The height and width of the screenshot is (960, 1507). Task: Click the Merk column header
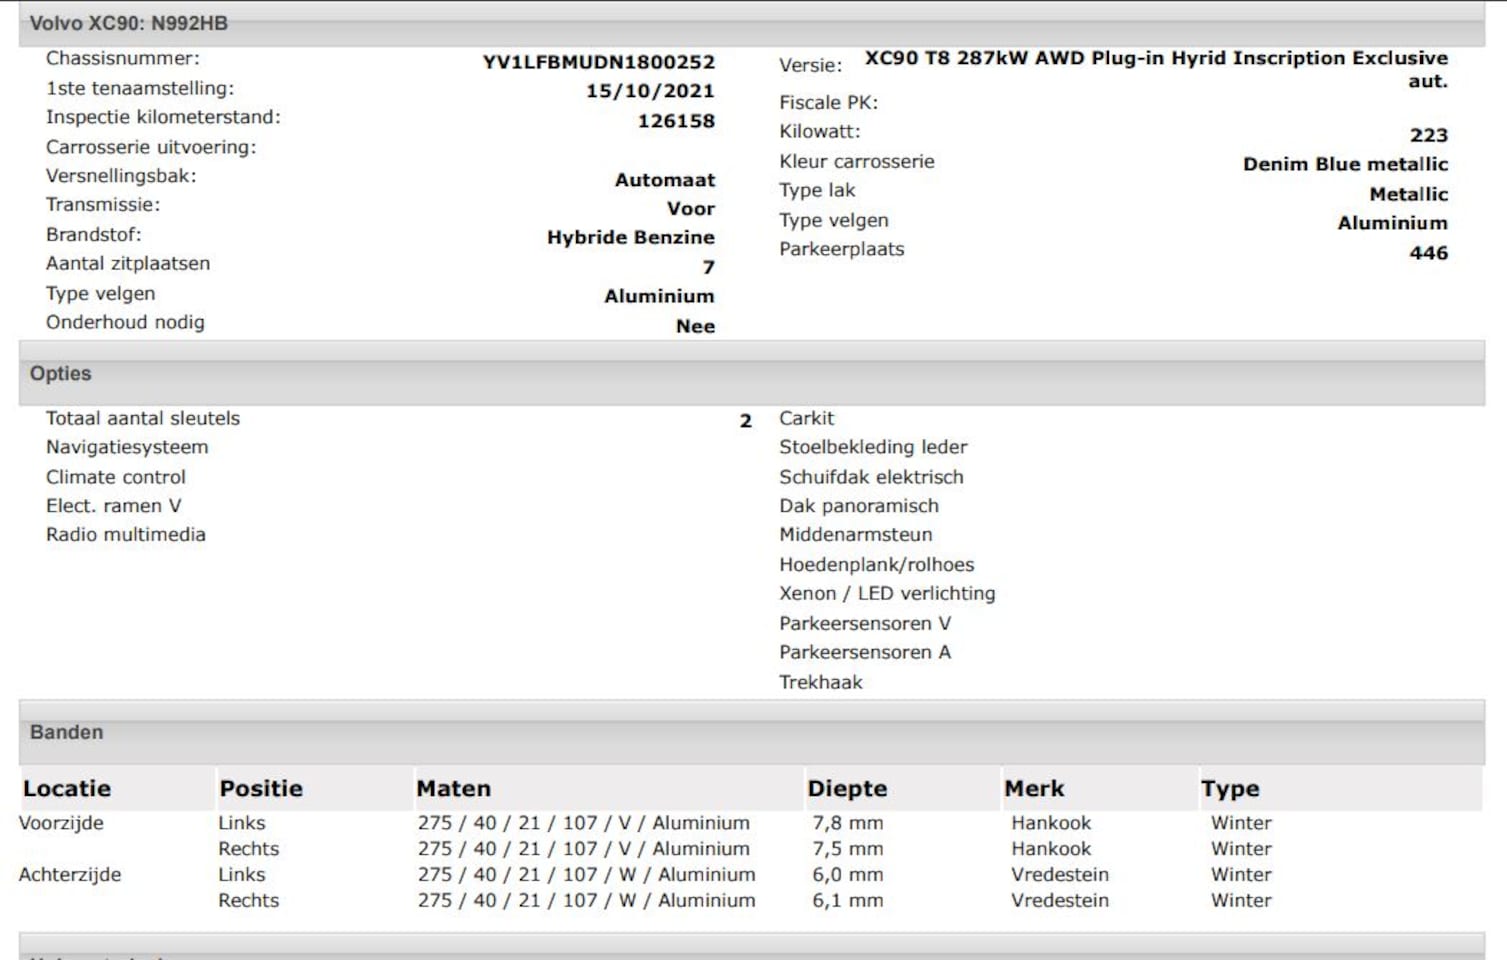pos(1034,789)
